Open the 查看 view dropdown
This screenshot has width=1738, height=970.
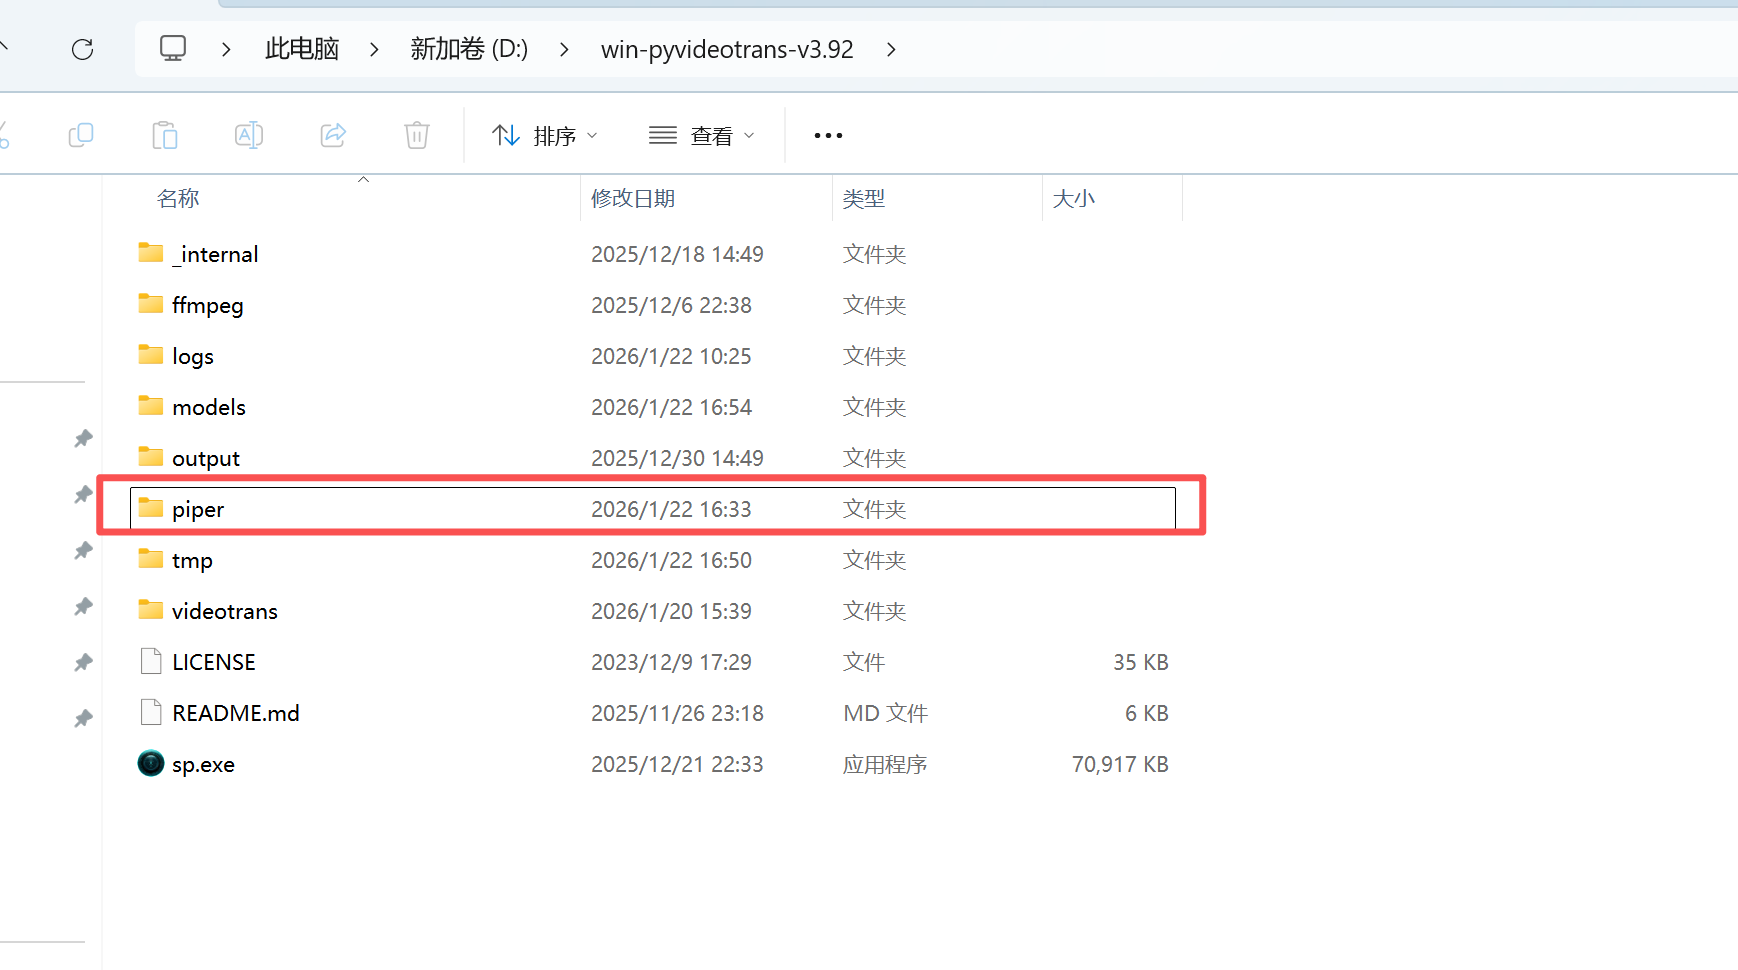coord(702,135)
